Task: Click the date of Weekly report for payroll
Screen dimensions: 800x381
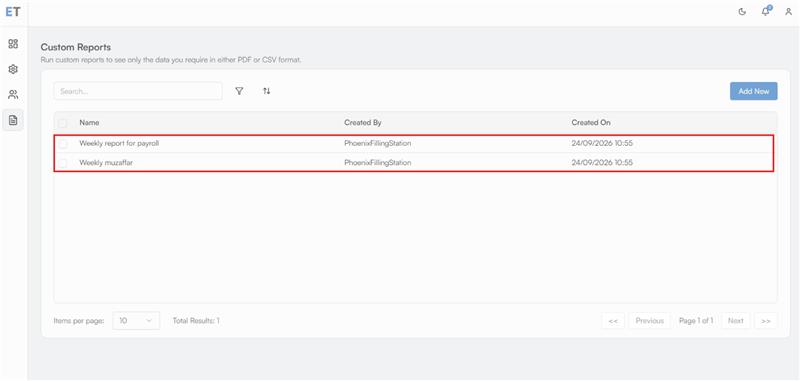Action: point(602,144)
